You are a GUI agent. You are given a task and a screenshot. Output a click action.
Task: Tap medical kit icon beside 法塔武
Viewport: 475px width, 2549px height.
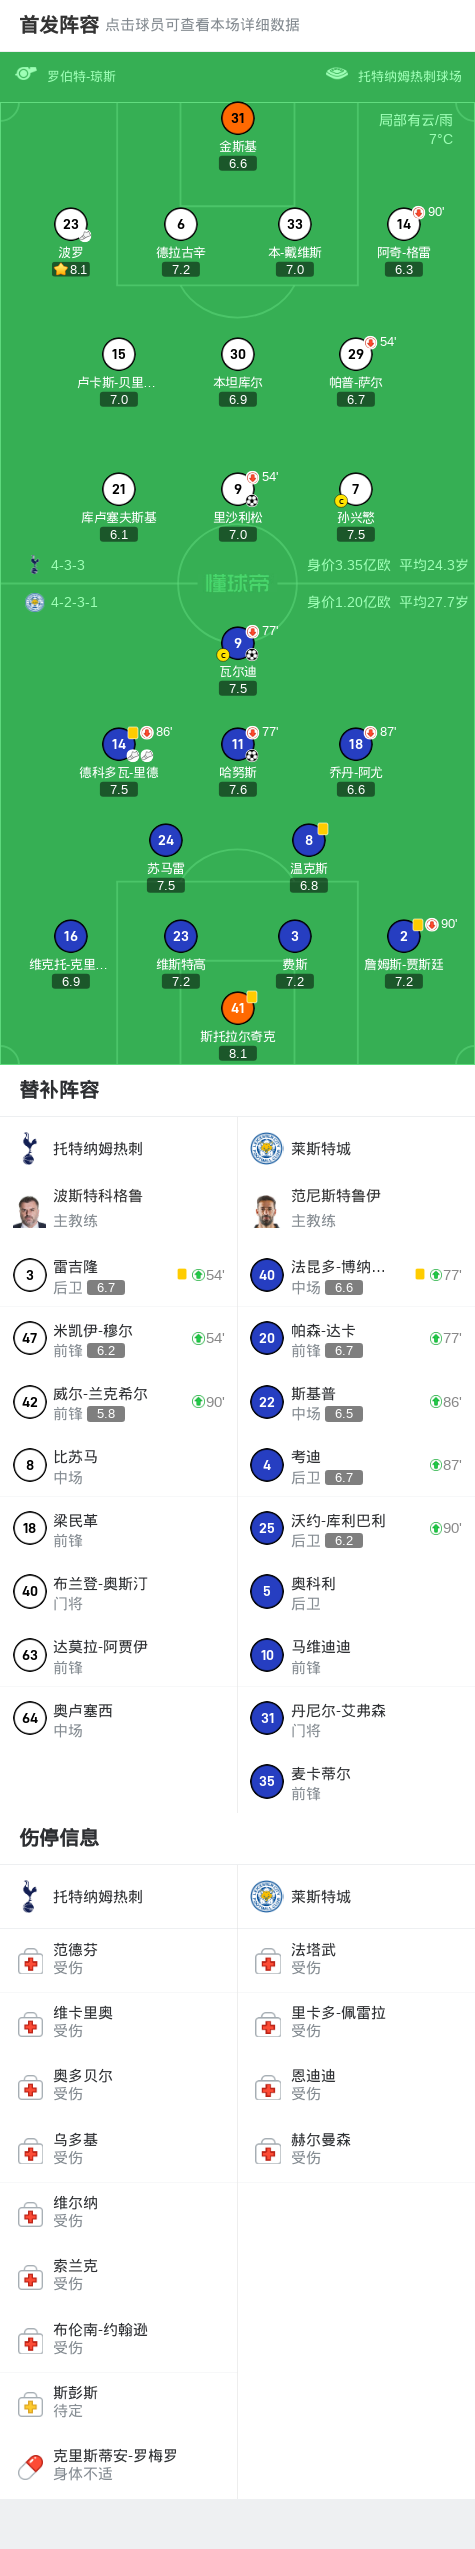[x=267, y=1961]
